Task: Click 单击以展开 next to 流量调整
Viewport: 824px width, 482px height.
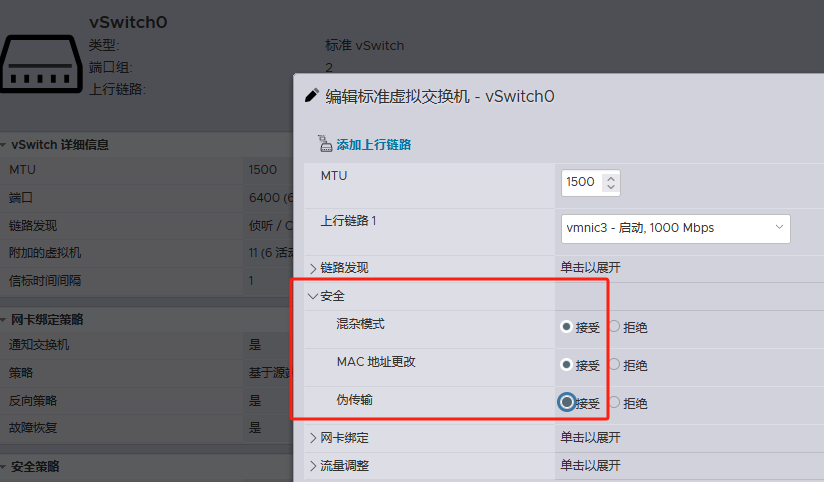Action: pyautogui.click(x=590, y=465)
